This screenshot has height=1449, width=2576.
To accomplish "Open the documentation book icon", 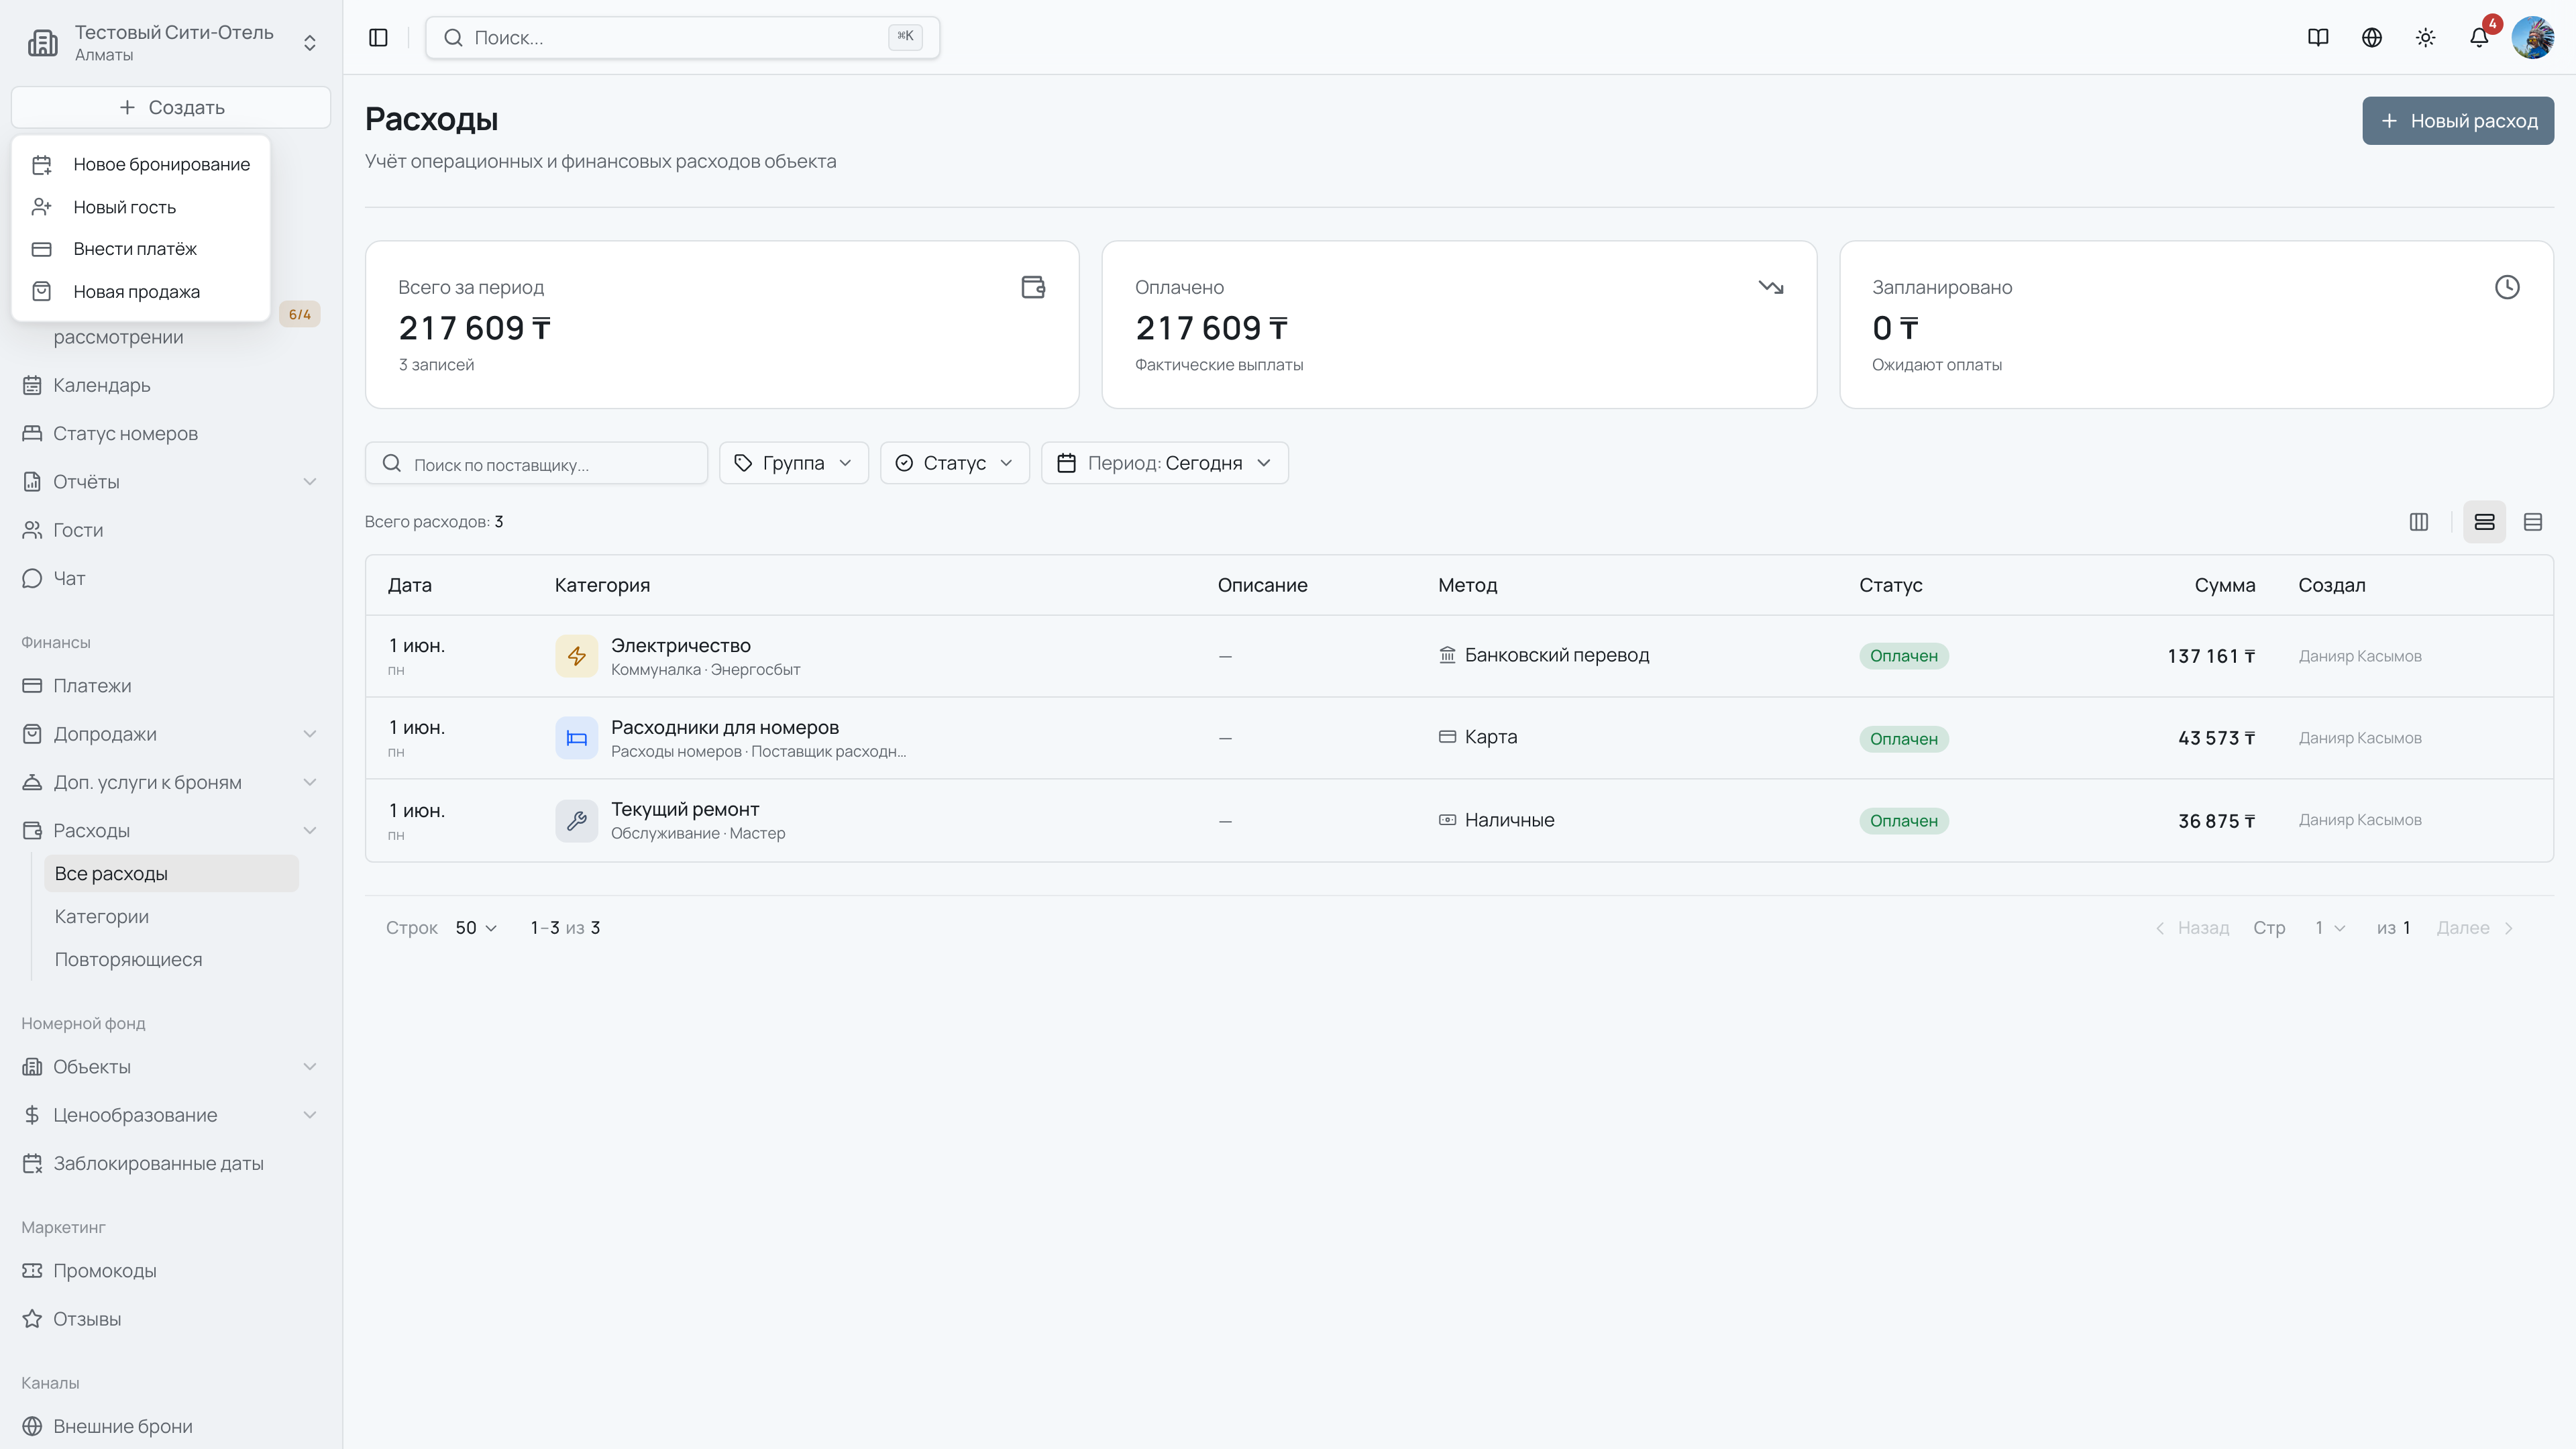I will click(2318, 38).
